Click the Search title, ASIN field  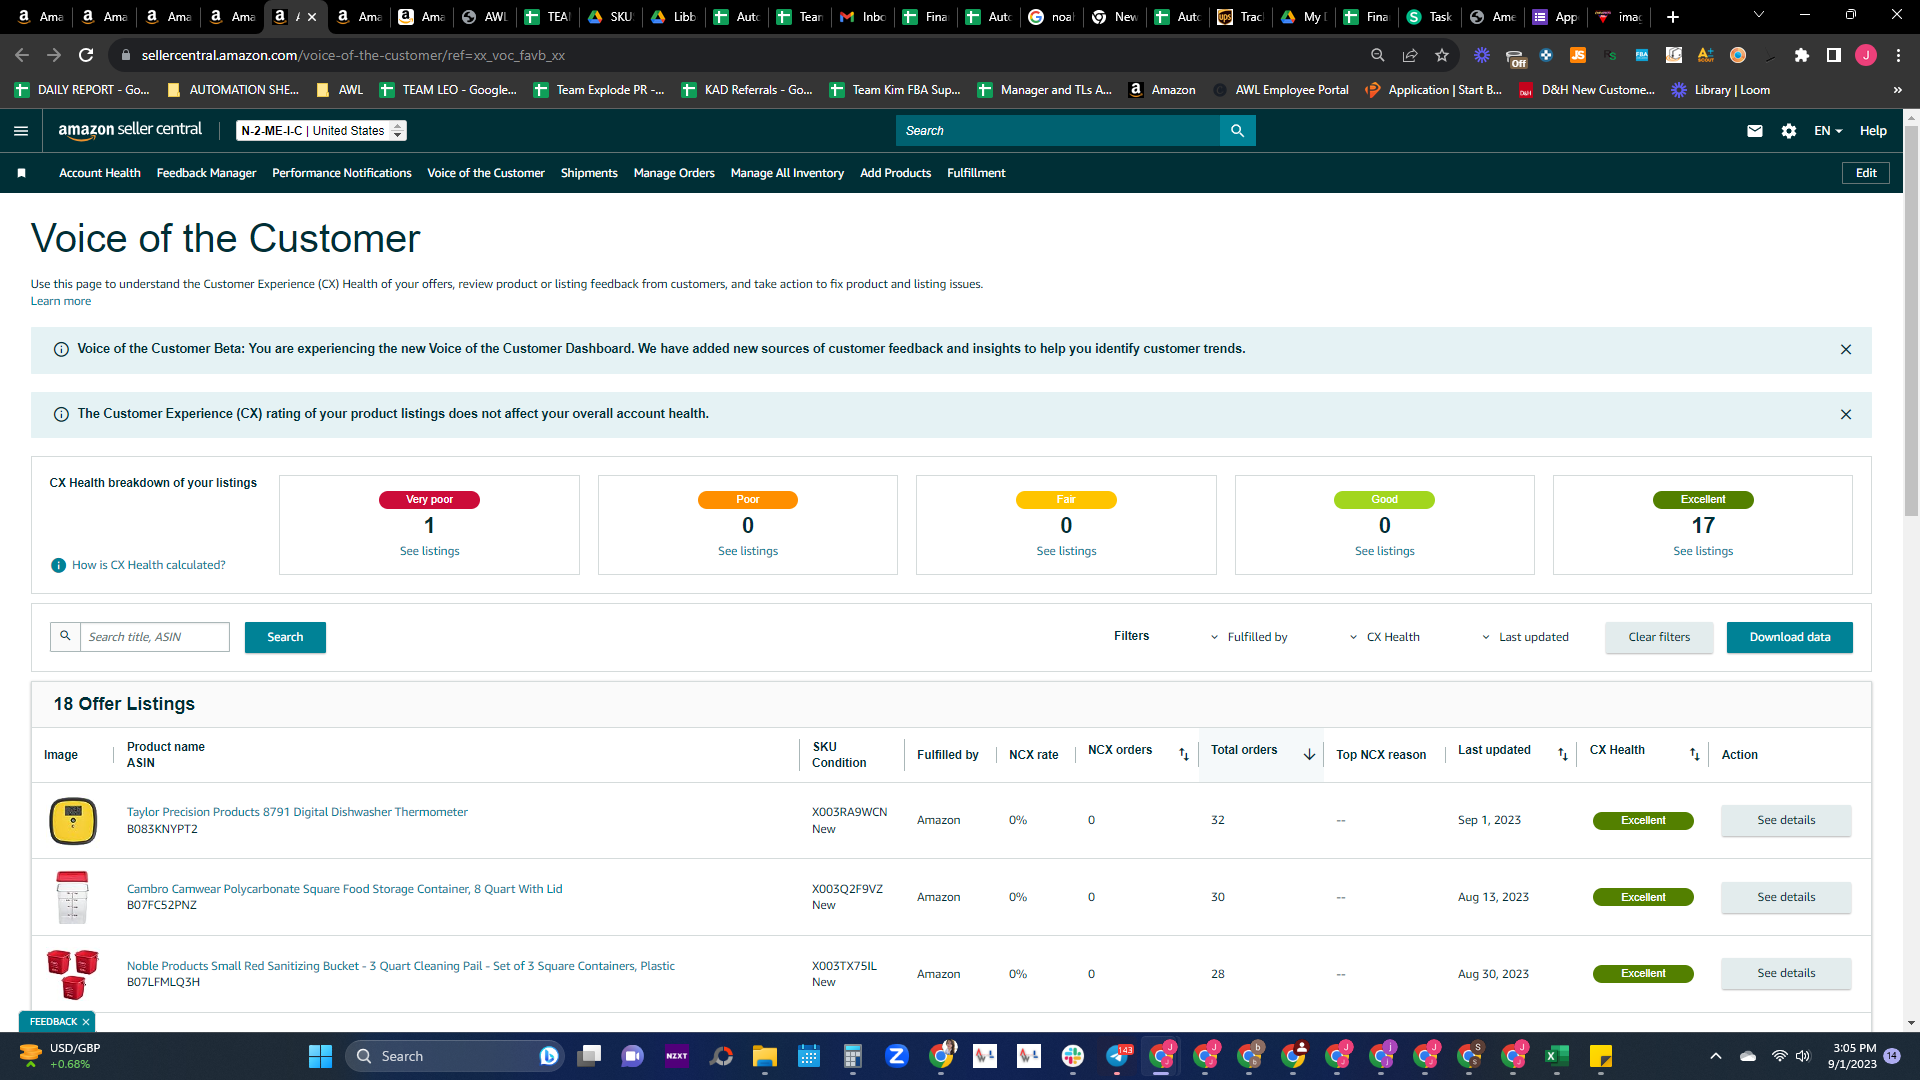tap(155, 638)
